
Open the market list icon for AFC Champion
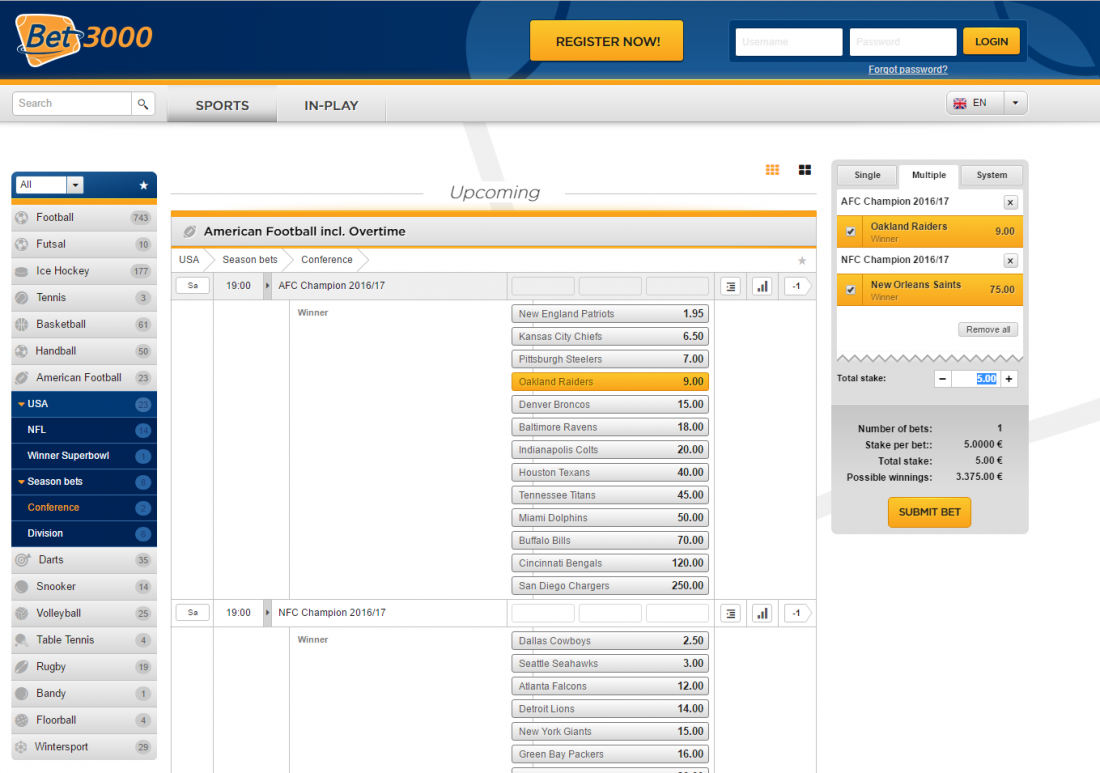pyautogui.click(x=731, y=286)
